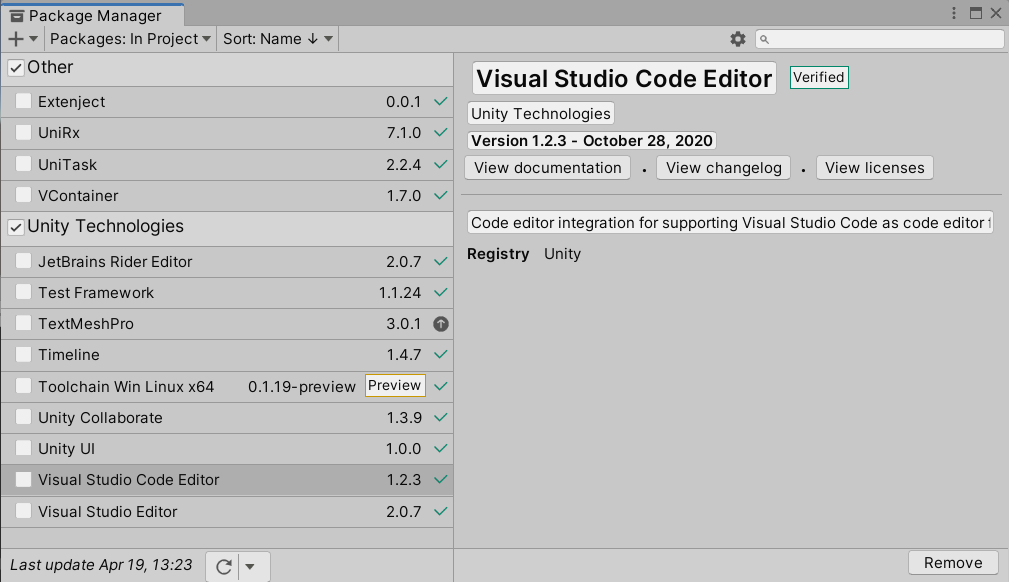Viewport: 1009px width, 582px height.
Task: Check the JetBrains Rider Editor checkbox
Action: pos(23,261)
